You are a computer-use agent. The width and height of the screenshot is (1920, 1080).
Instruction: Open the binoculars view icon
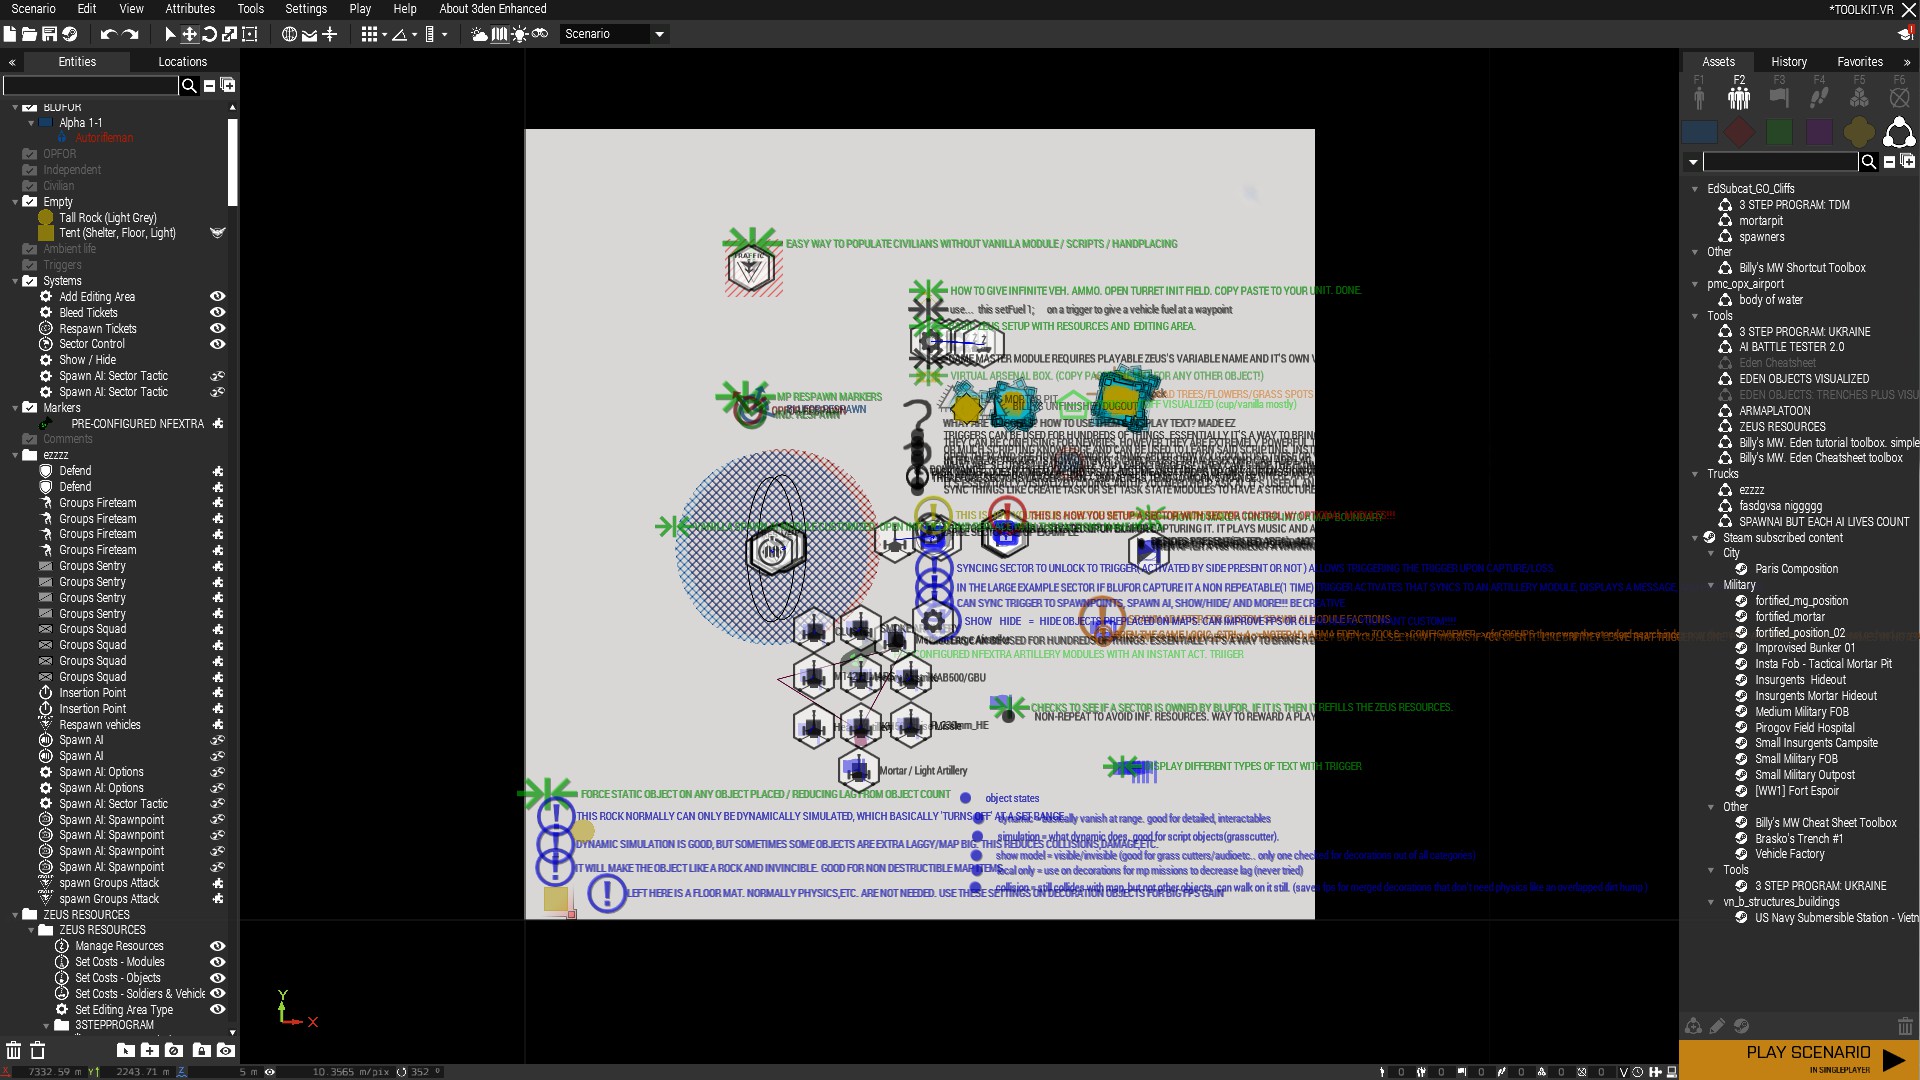point(540,34)
